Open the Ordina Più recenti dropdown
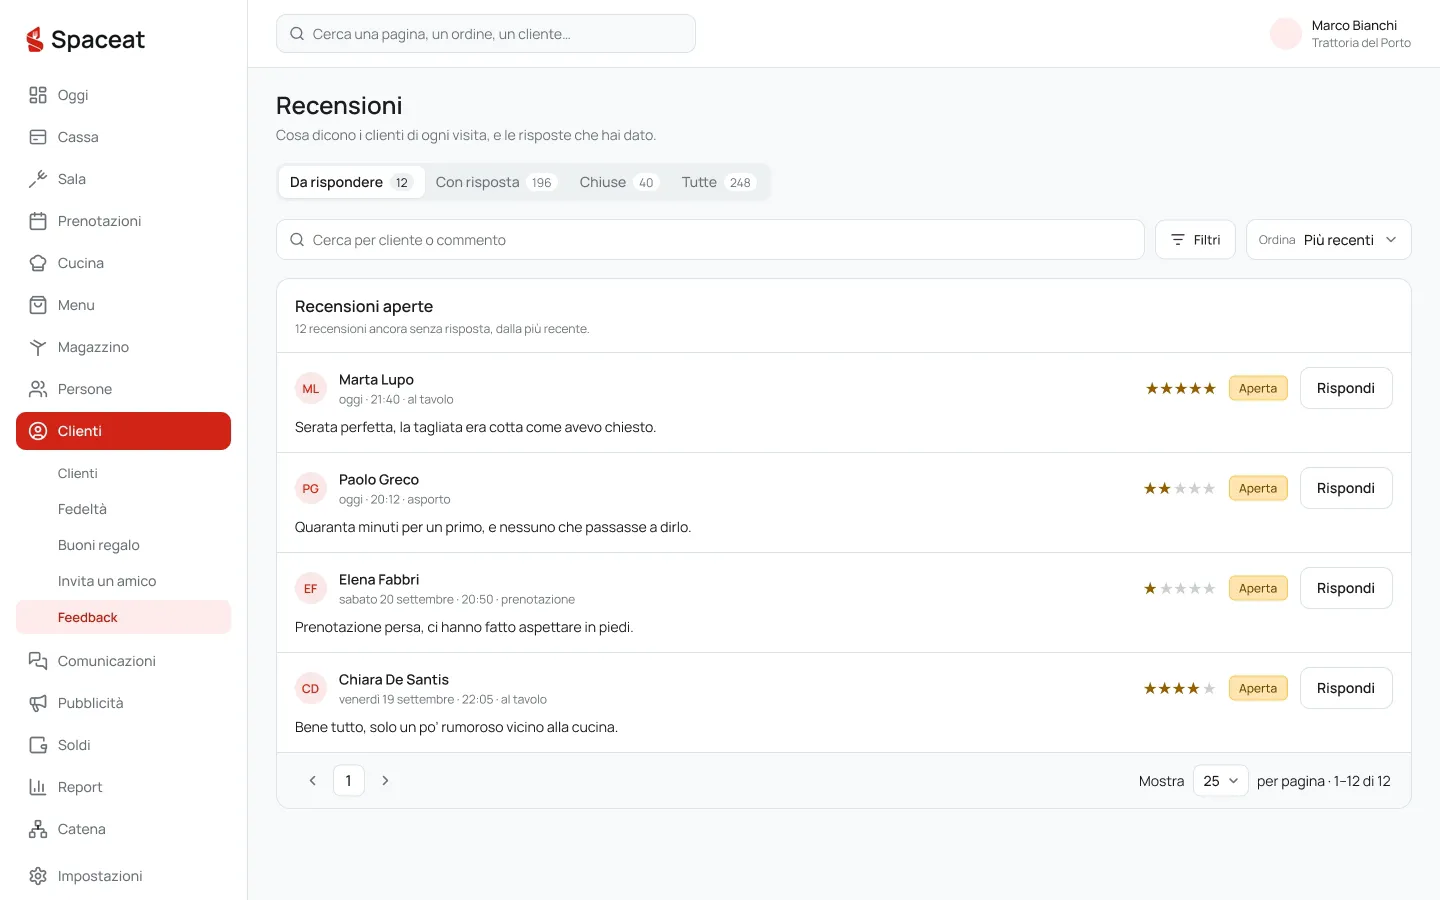 click(1328, 240)
